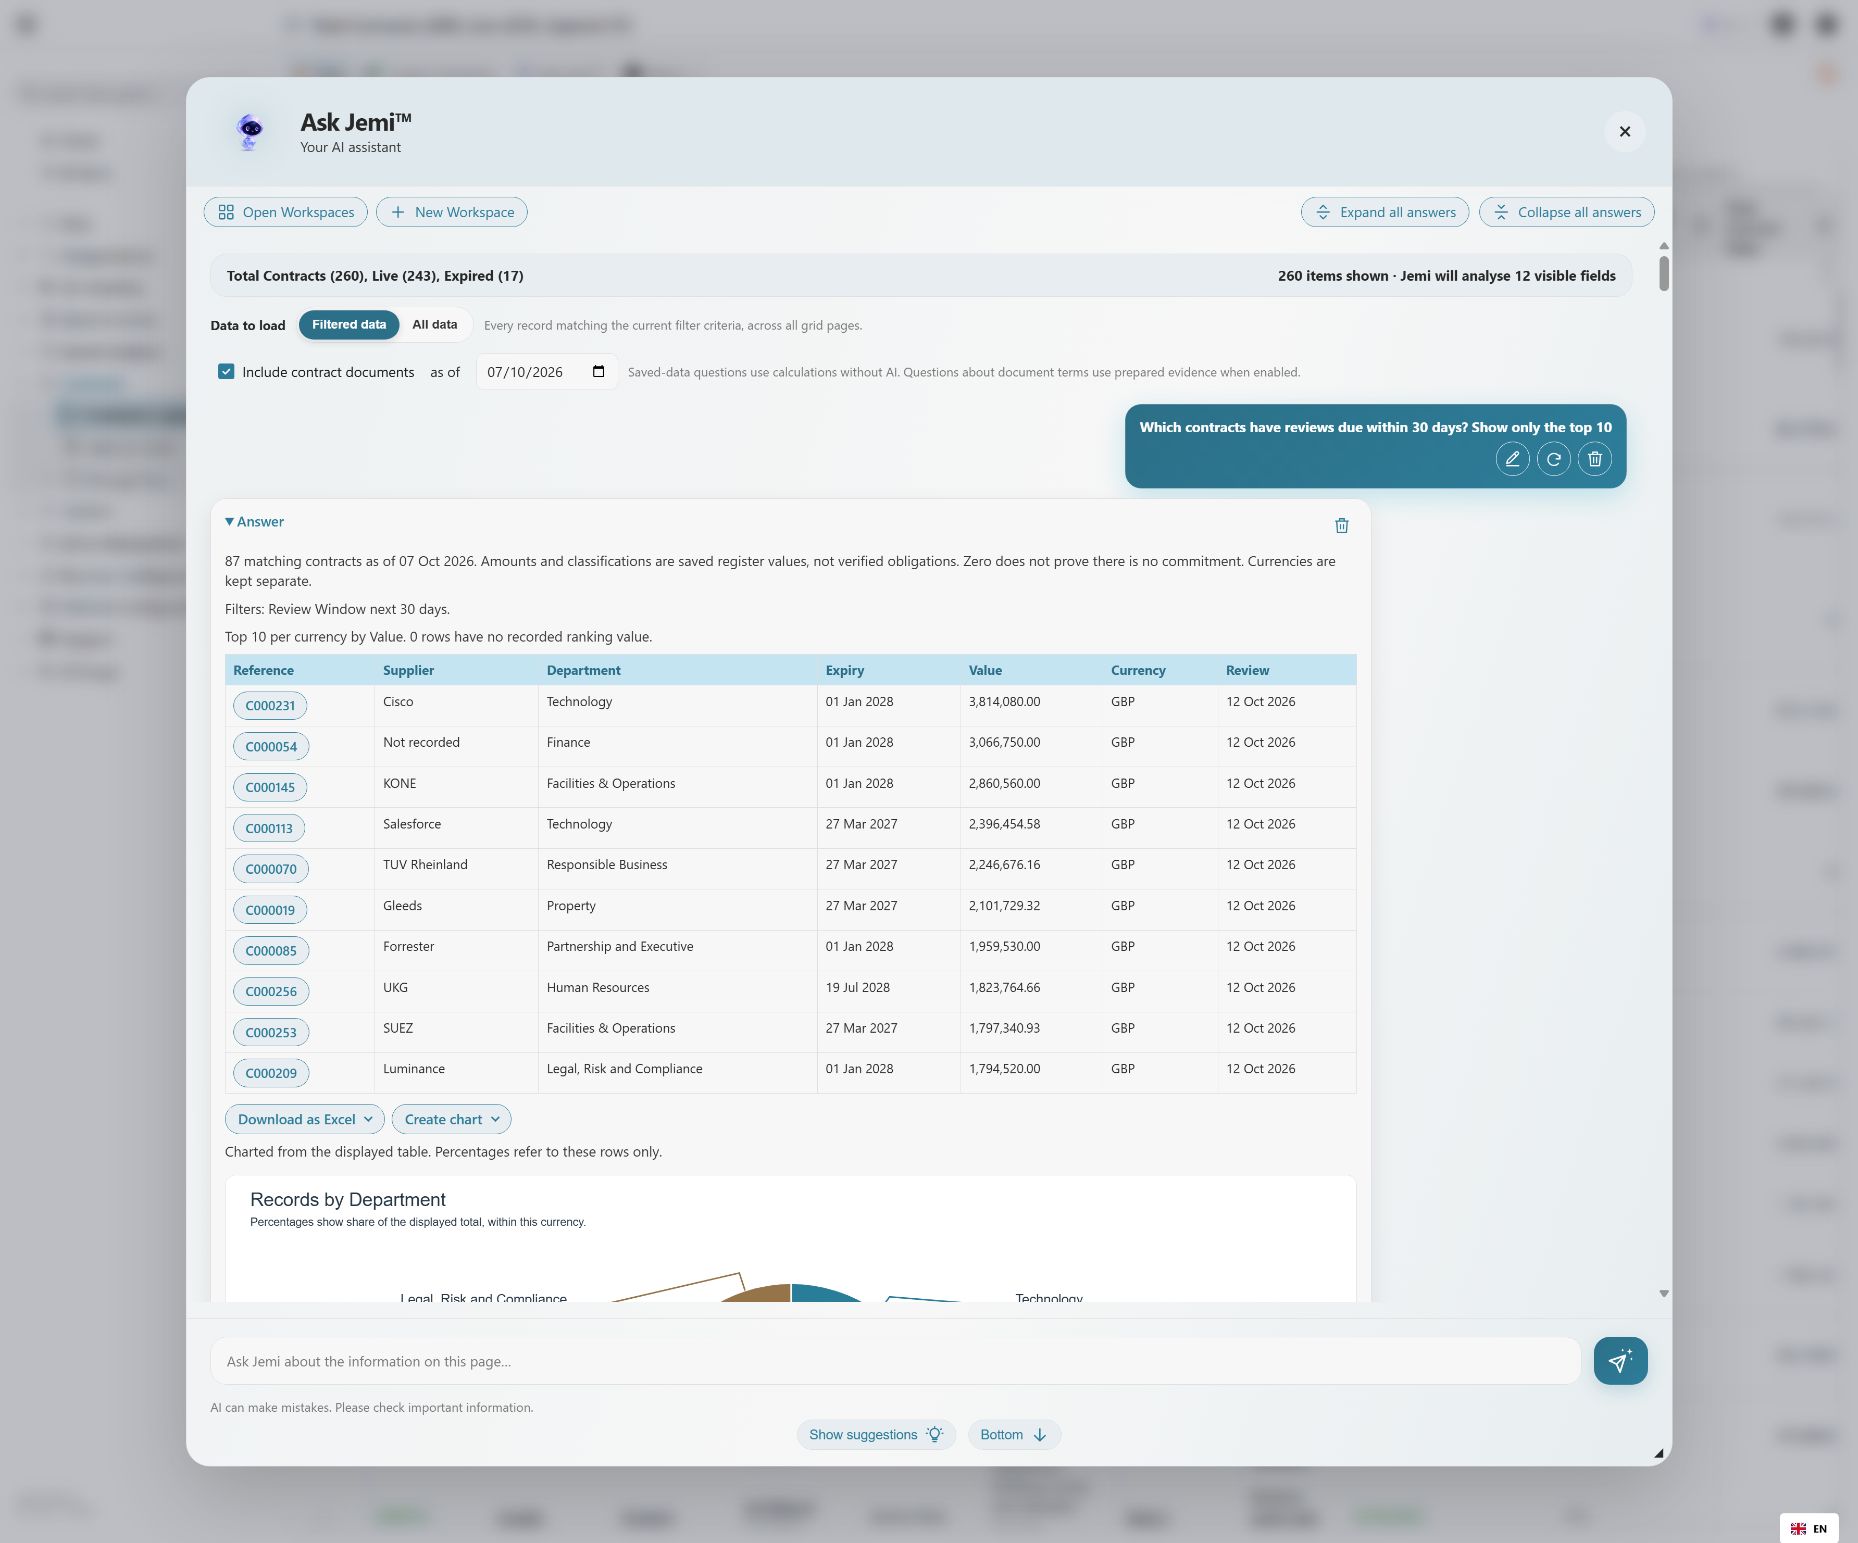
Task: Open contract reference C000256
Action: tap(271, 992)
